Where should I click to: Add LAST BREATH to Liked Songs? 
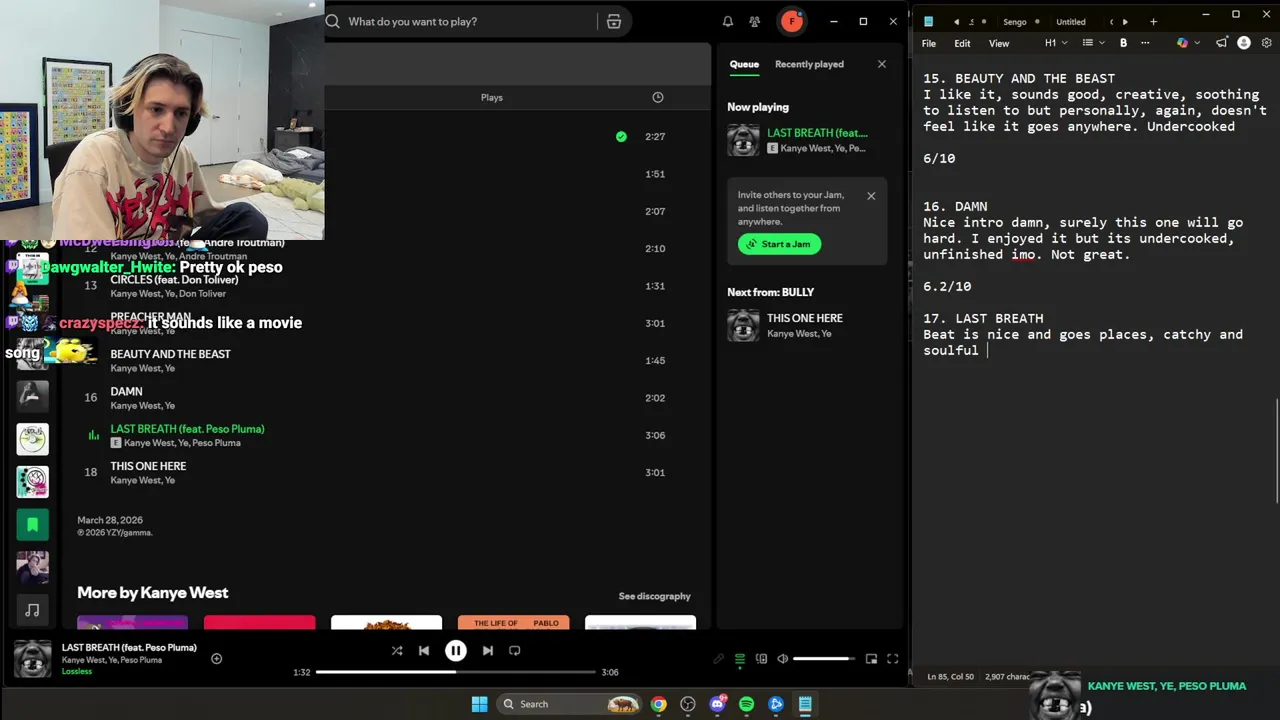pos(216,658)
